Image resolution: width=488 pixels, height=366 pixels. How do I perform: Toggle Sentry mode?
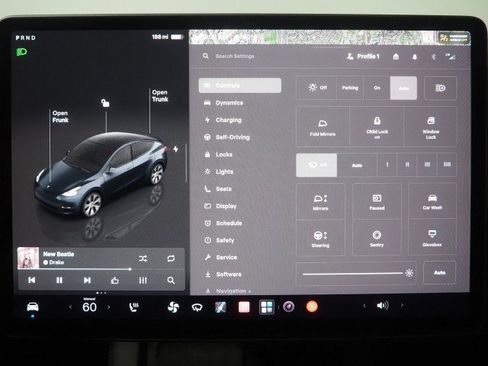click(x=377, y=238)
